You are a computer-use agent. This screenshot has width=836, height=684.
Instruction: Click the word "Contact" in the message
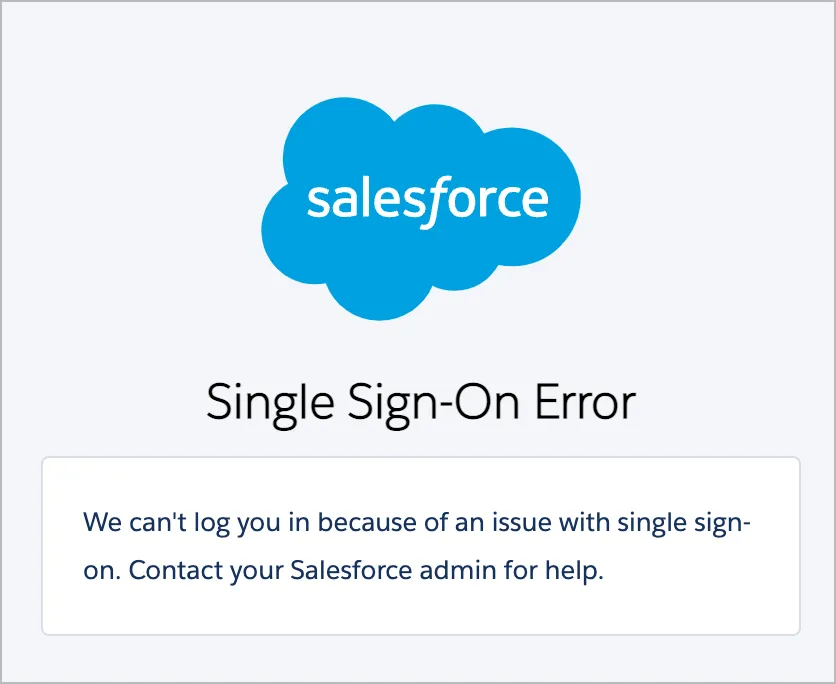pos(172,572)
